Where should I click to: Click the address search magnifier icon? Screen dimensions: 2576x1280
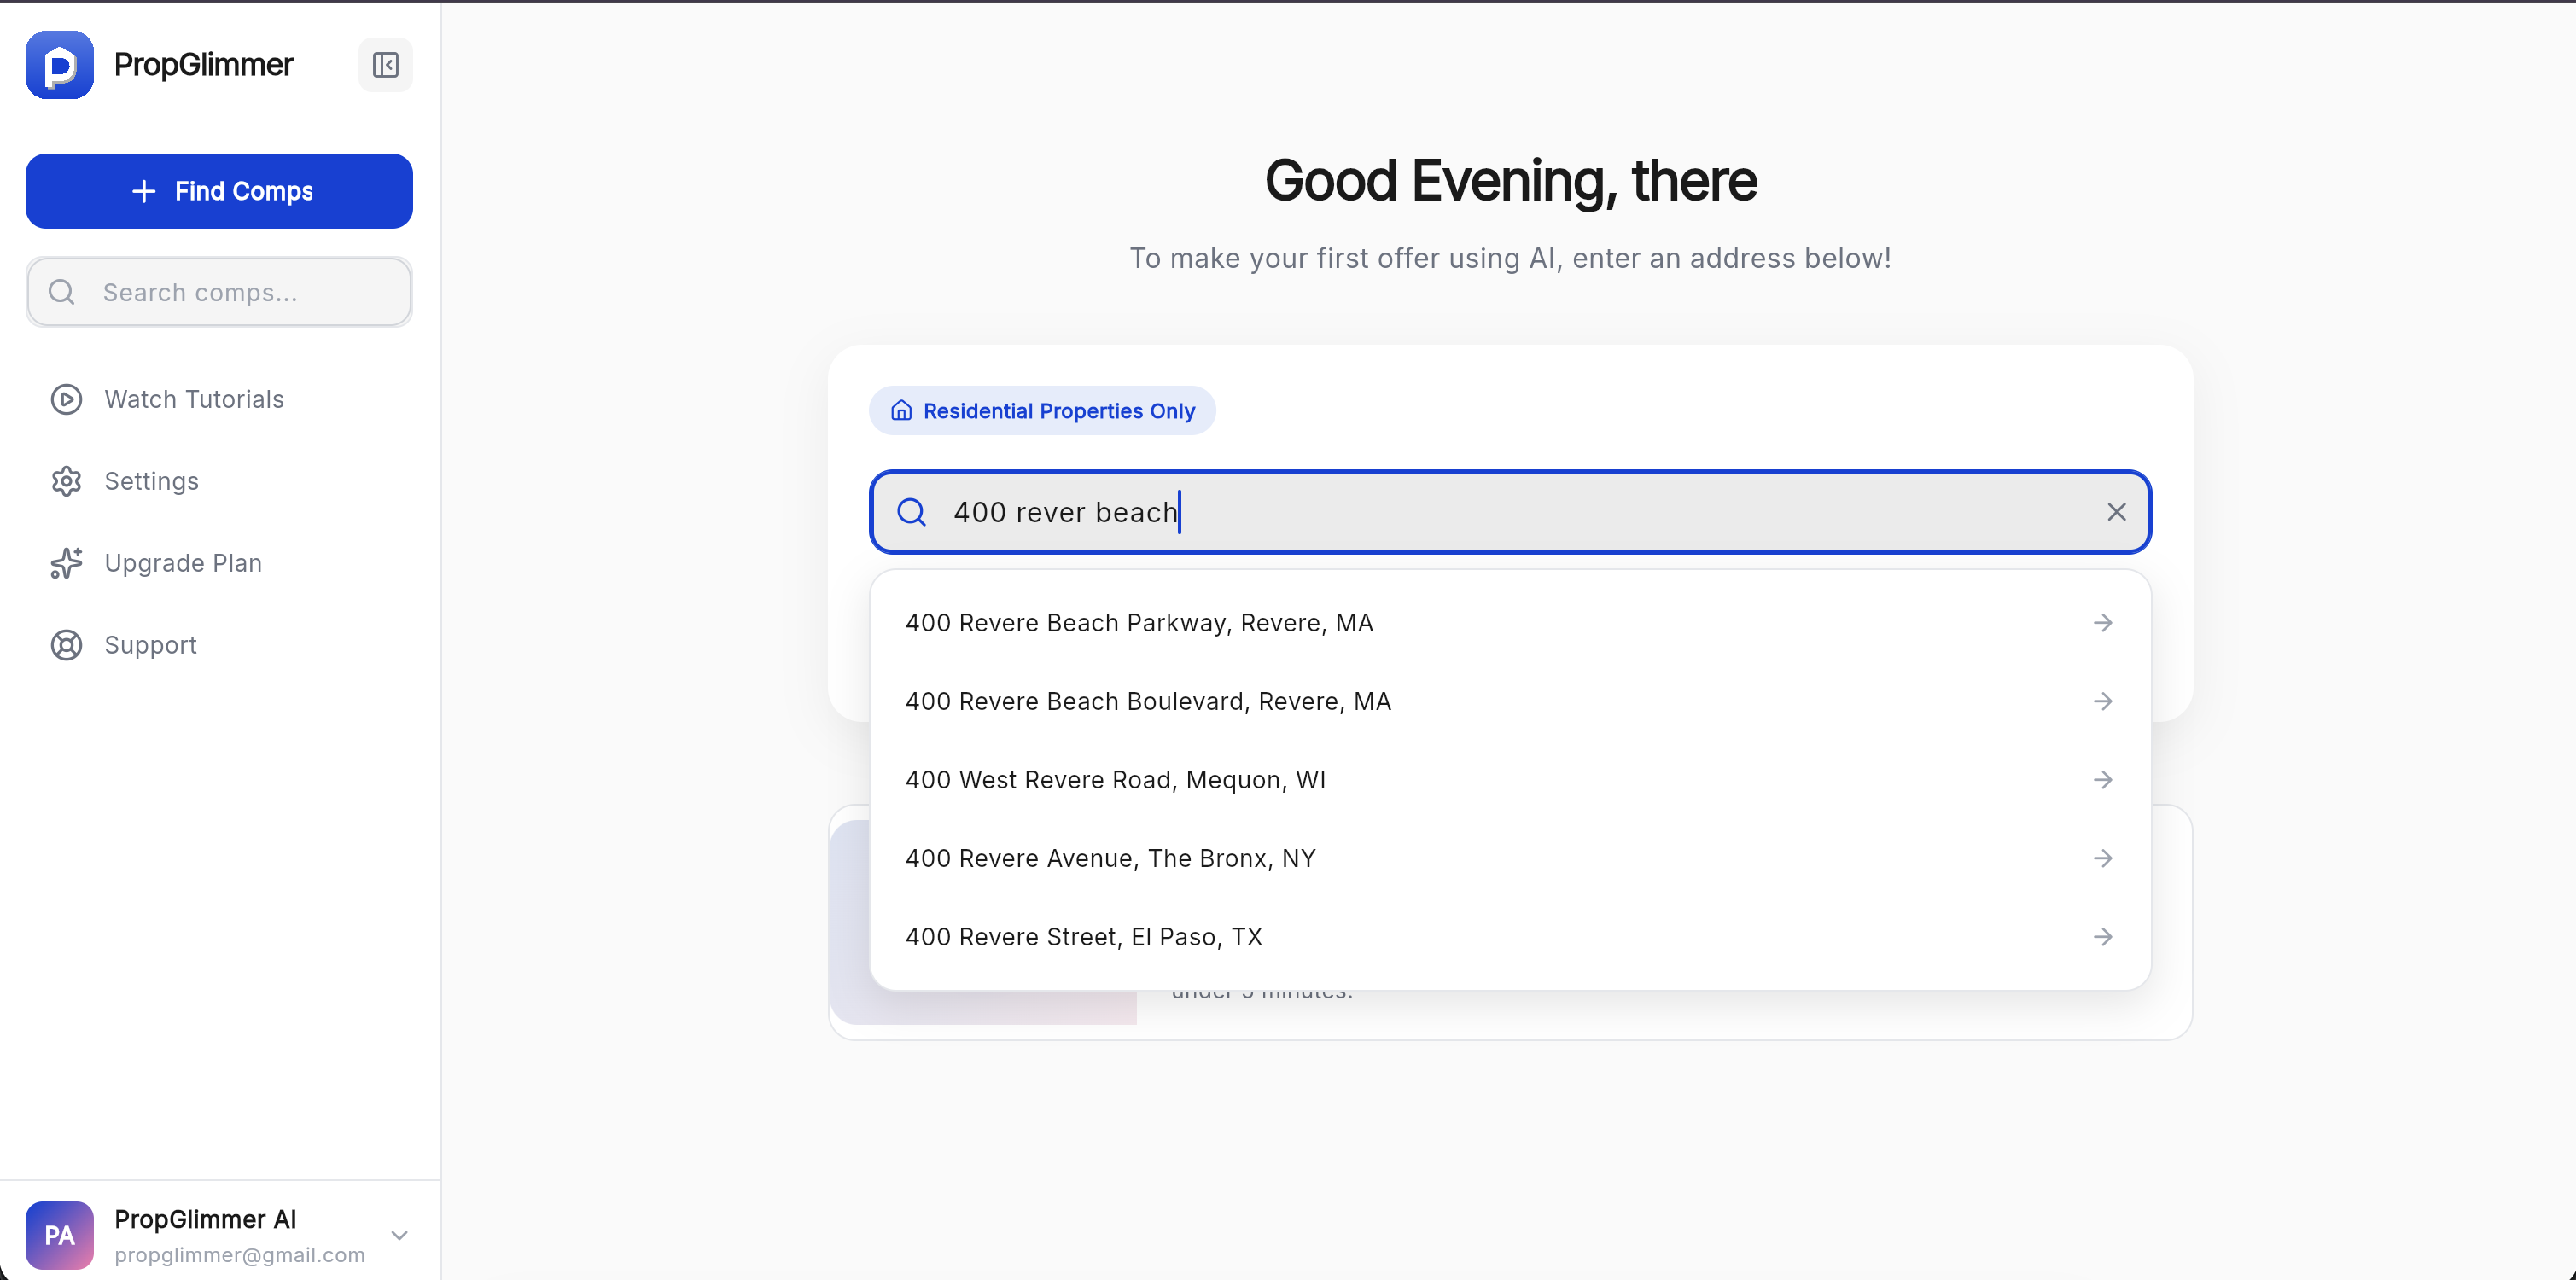[x=911, y=512]
